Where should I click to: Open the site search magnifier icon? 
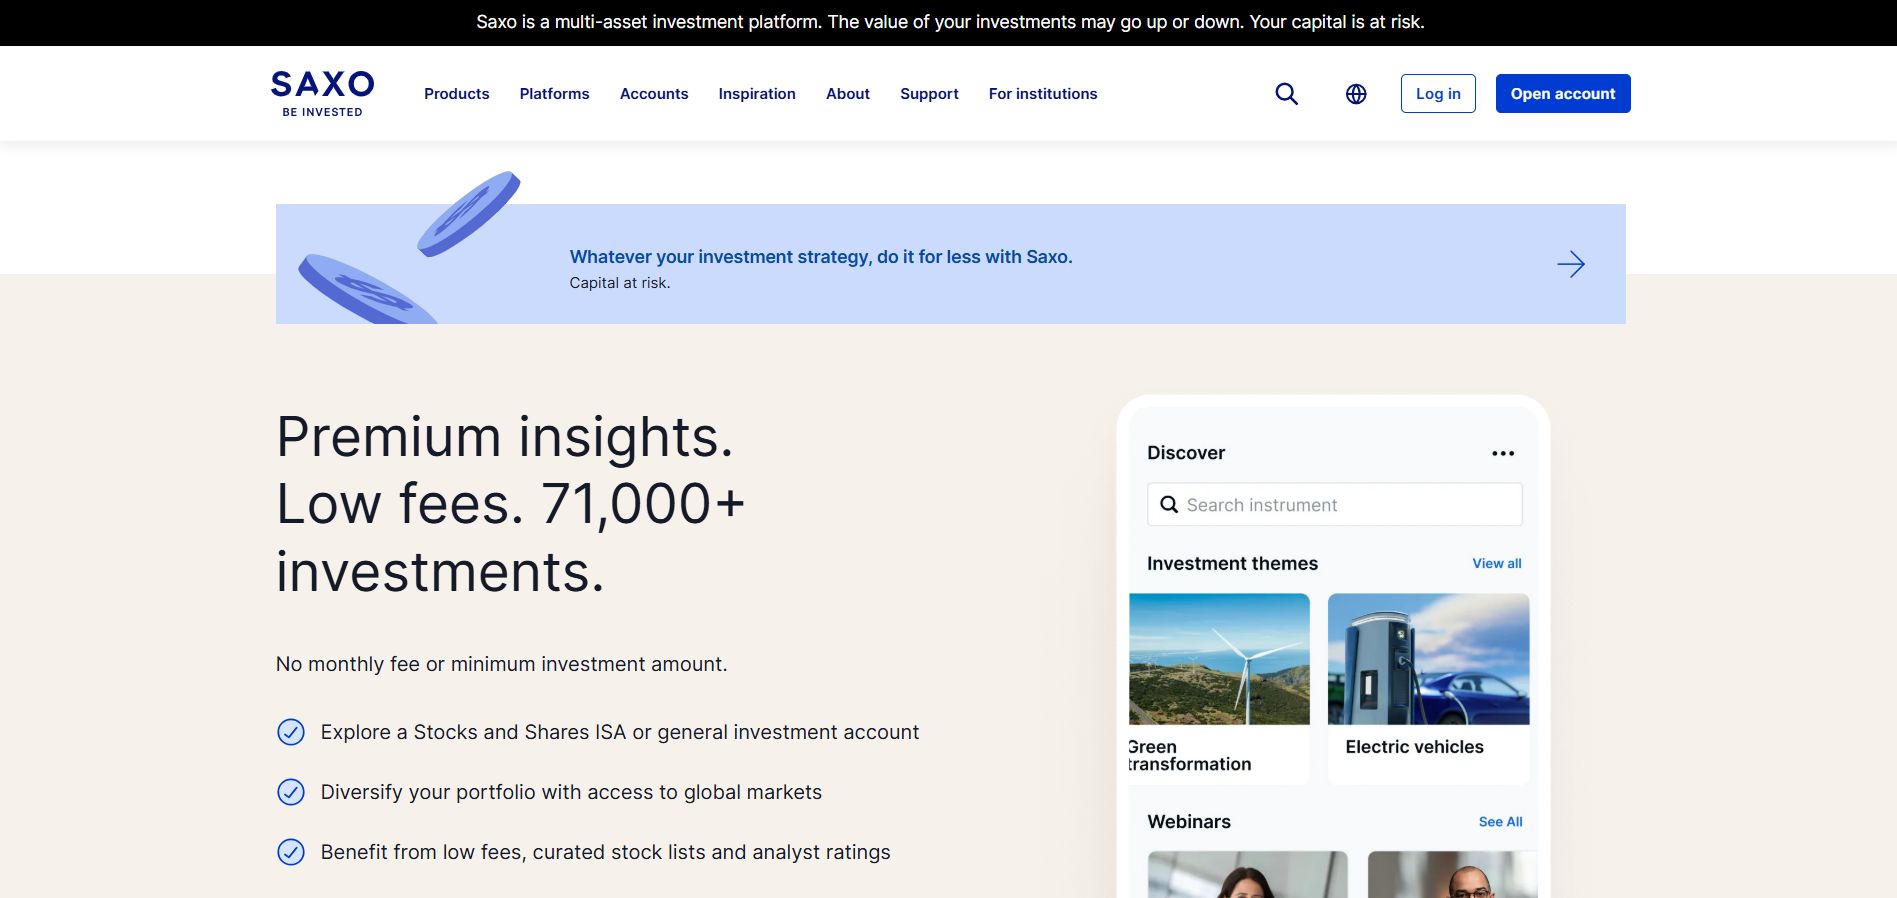pos(1286,94)
